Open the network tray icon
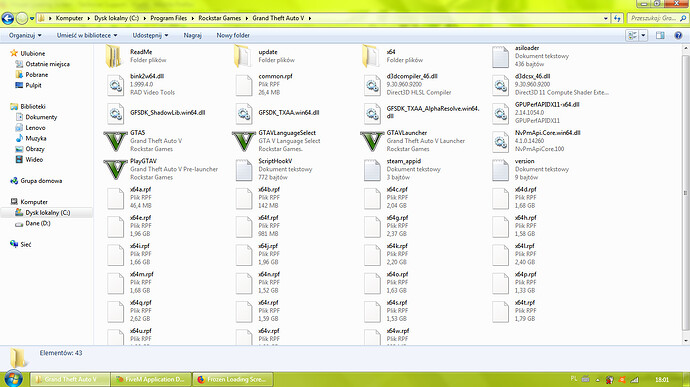This screenshot has width=690, height=387. tap(635, 379)
